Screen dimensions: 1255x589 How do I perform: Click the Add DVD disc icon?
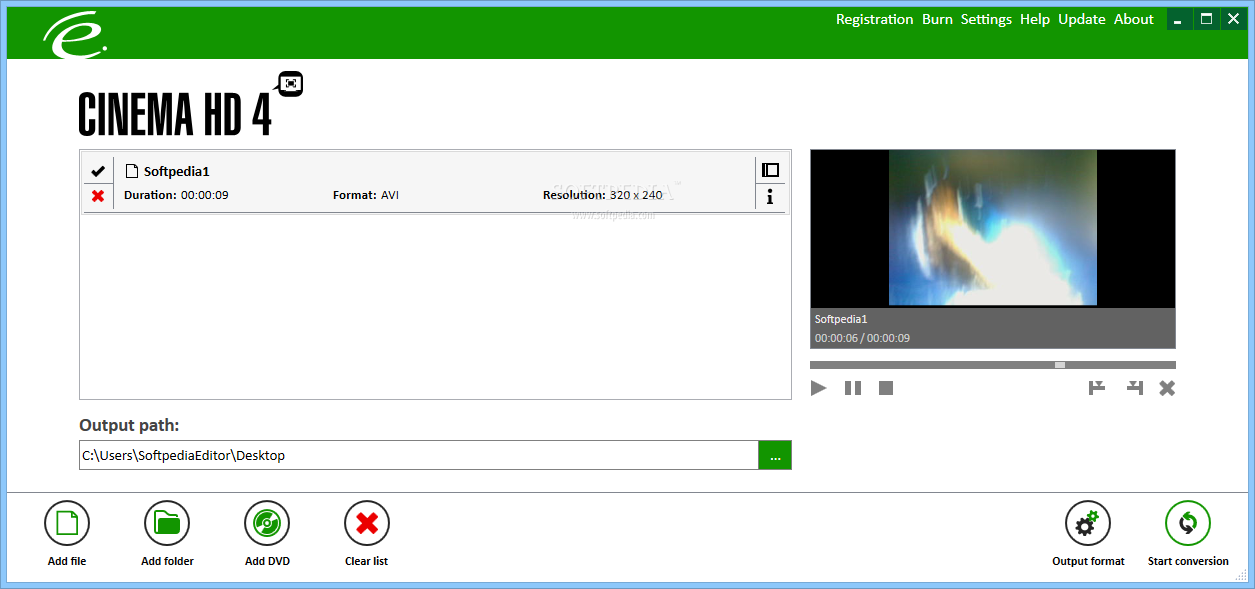click(x=267, y=523)
